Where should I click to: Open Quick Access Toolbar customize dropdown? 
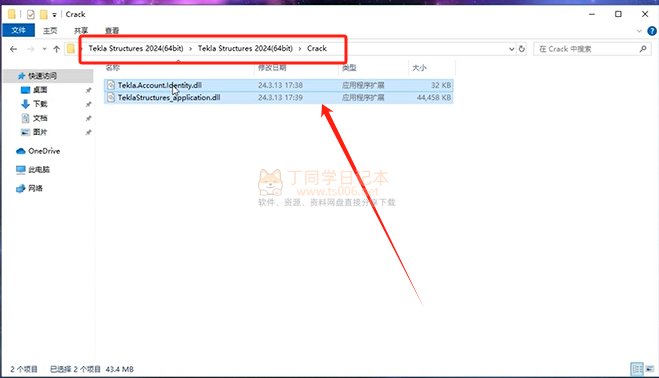click(54, 15)
